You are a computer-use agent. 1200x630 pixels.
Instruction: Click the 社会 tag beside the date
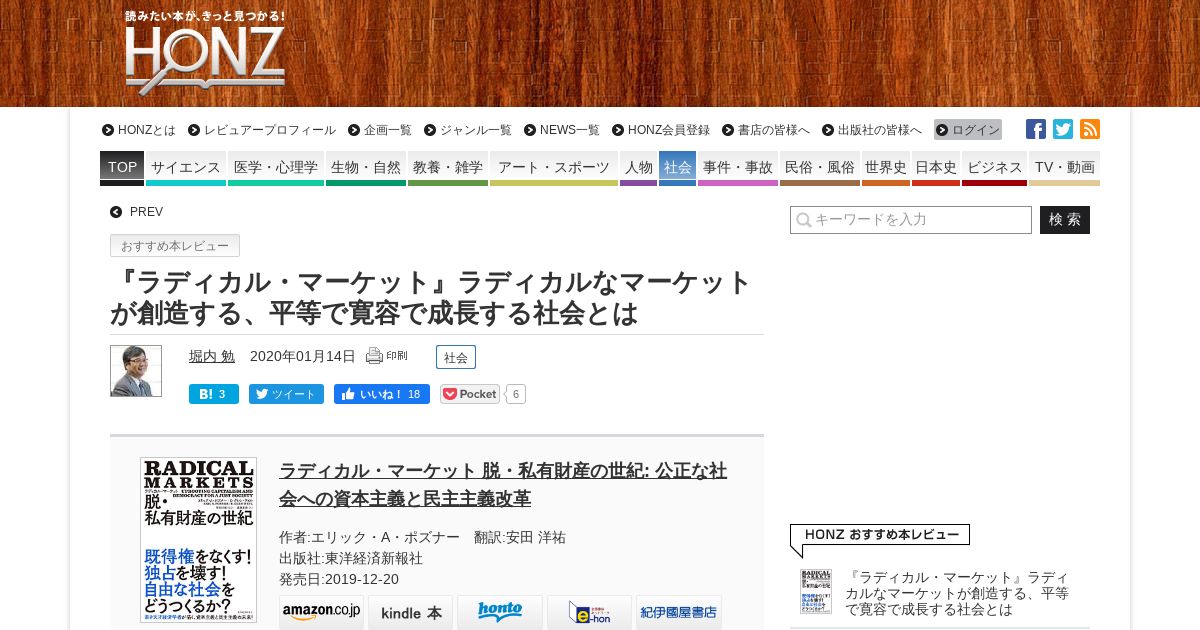pos(456,357)
